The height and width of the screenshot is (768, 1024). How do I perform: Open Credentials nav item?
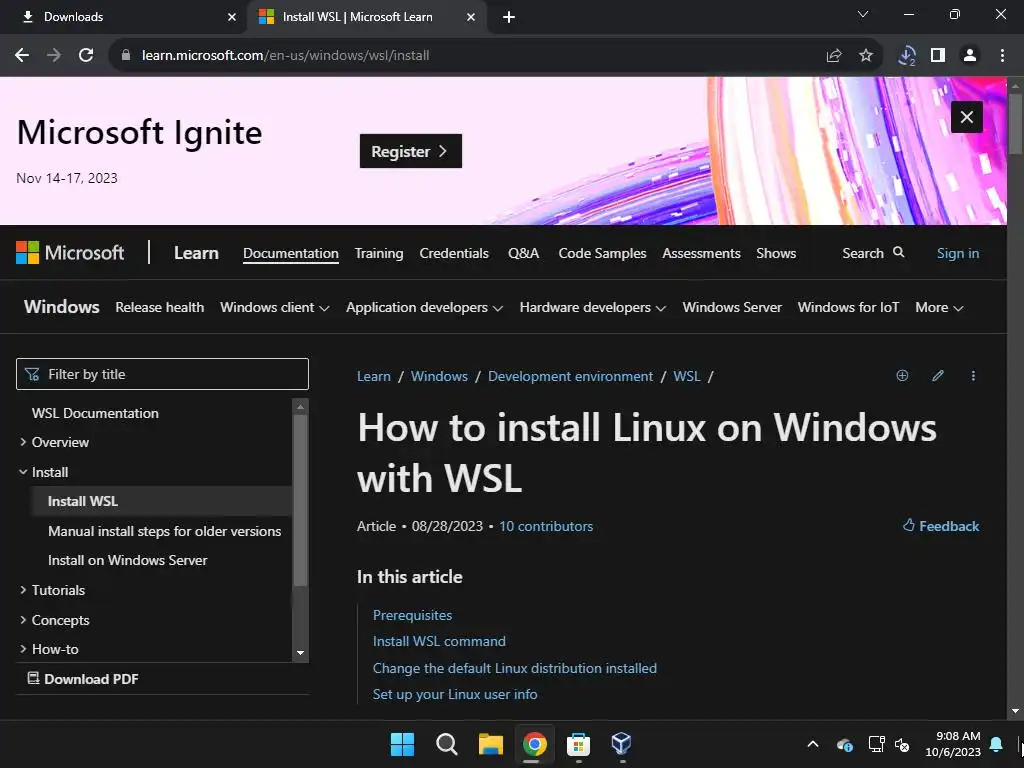point(454,253)
